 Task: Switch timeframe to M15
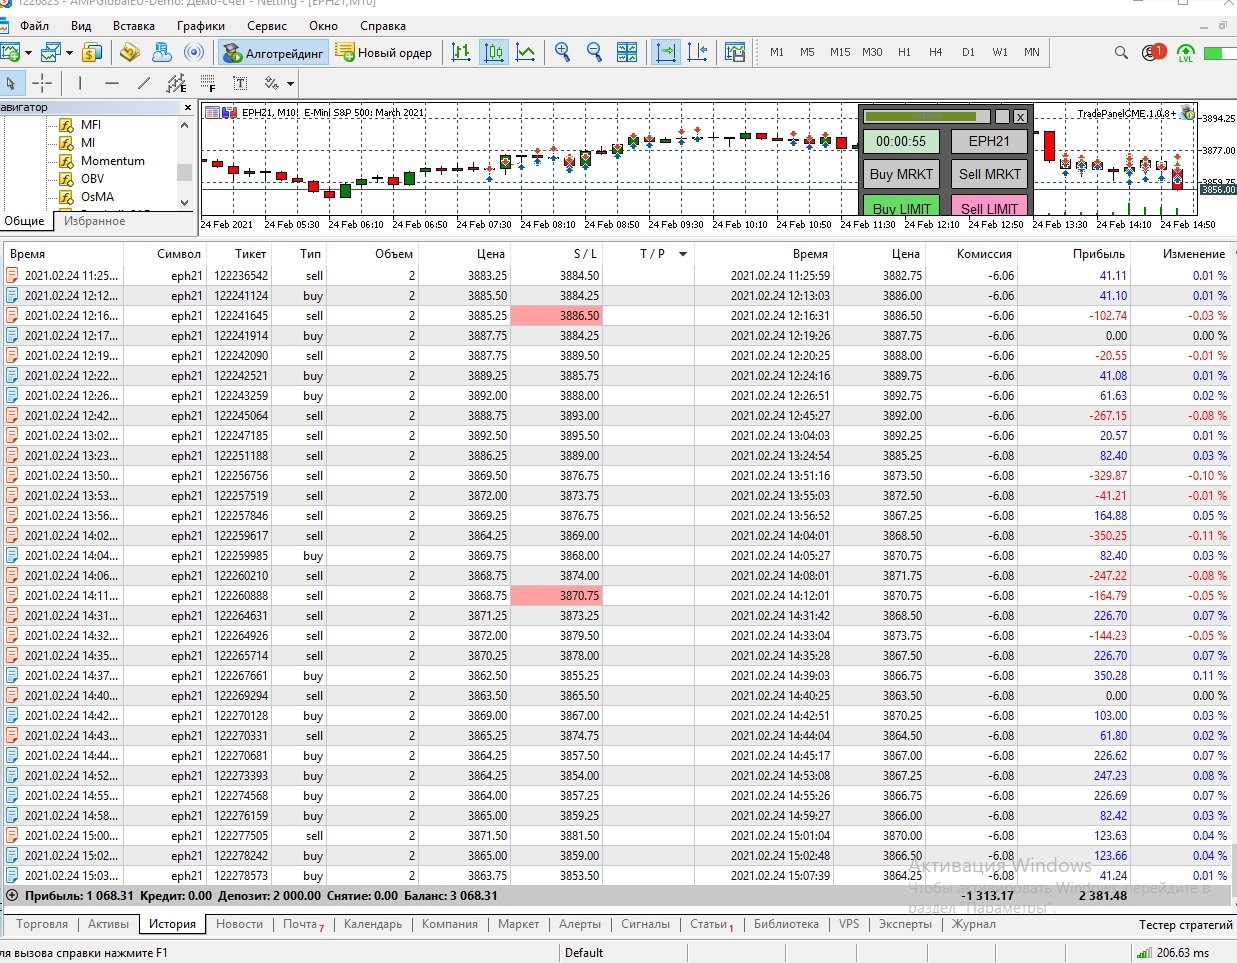(x=840, y=52)
